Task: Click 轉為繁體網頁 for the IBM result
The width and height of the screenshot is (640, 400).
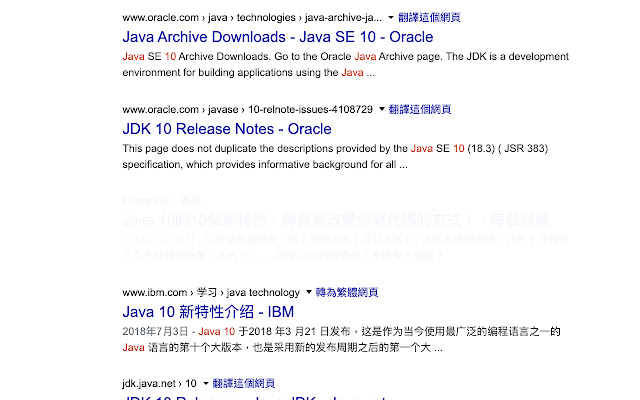Action: [347, 292]
